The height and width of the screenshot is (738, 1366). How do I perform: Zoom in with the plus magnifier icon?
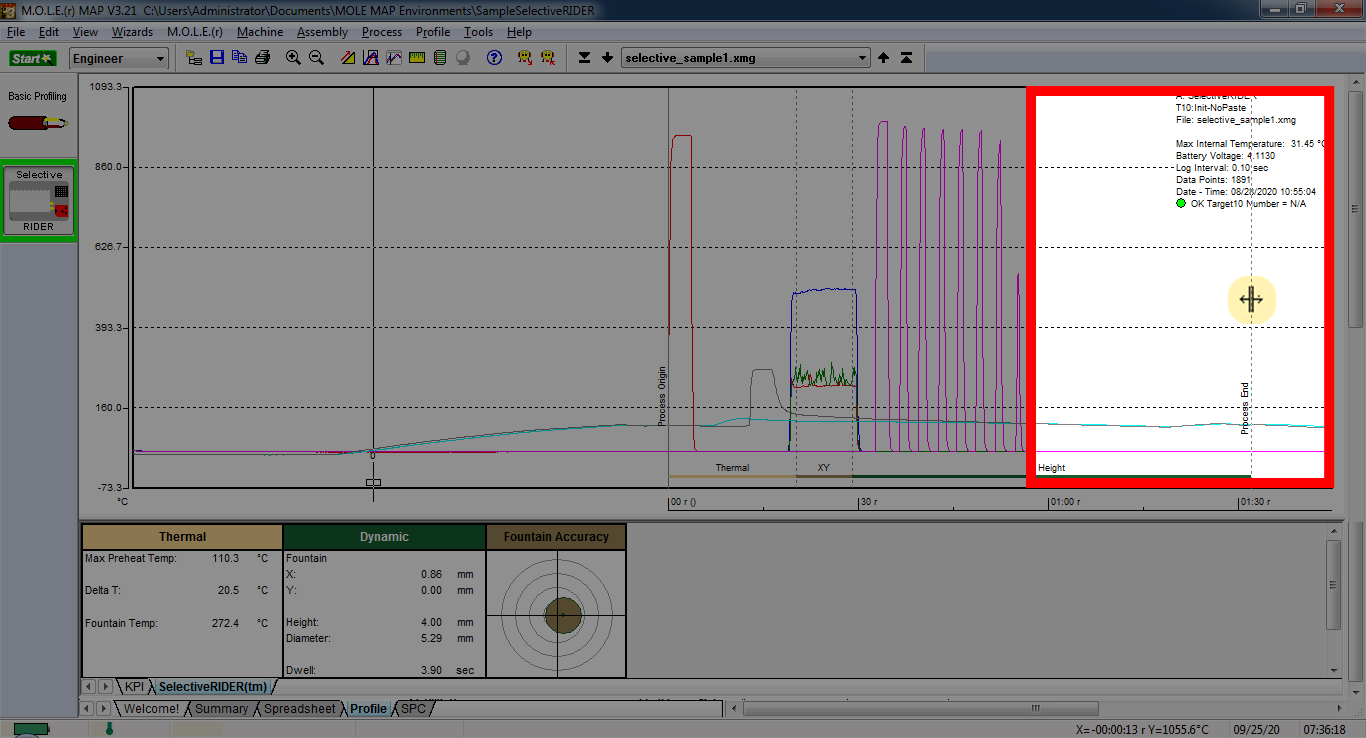pyautogui.click(x=293, y=58)
